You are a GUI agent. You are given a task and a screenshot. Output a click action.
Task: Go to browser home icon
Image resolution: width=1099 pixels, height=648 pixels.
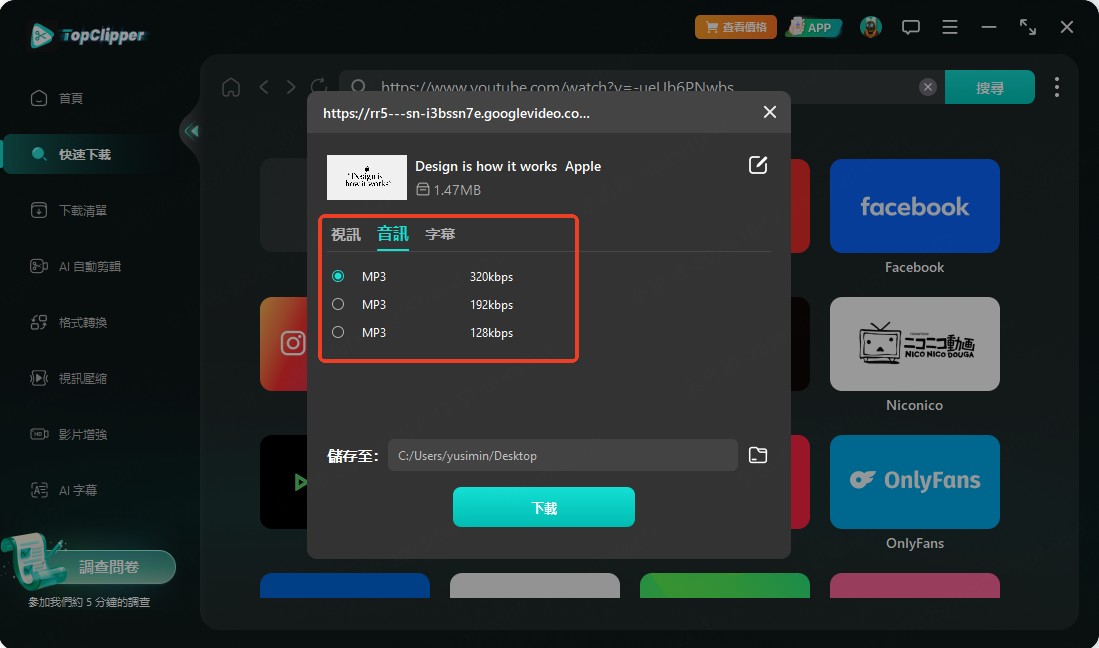[x=231, y=87]
